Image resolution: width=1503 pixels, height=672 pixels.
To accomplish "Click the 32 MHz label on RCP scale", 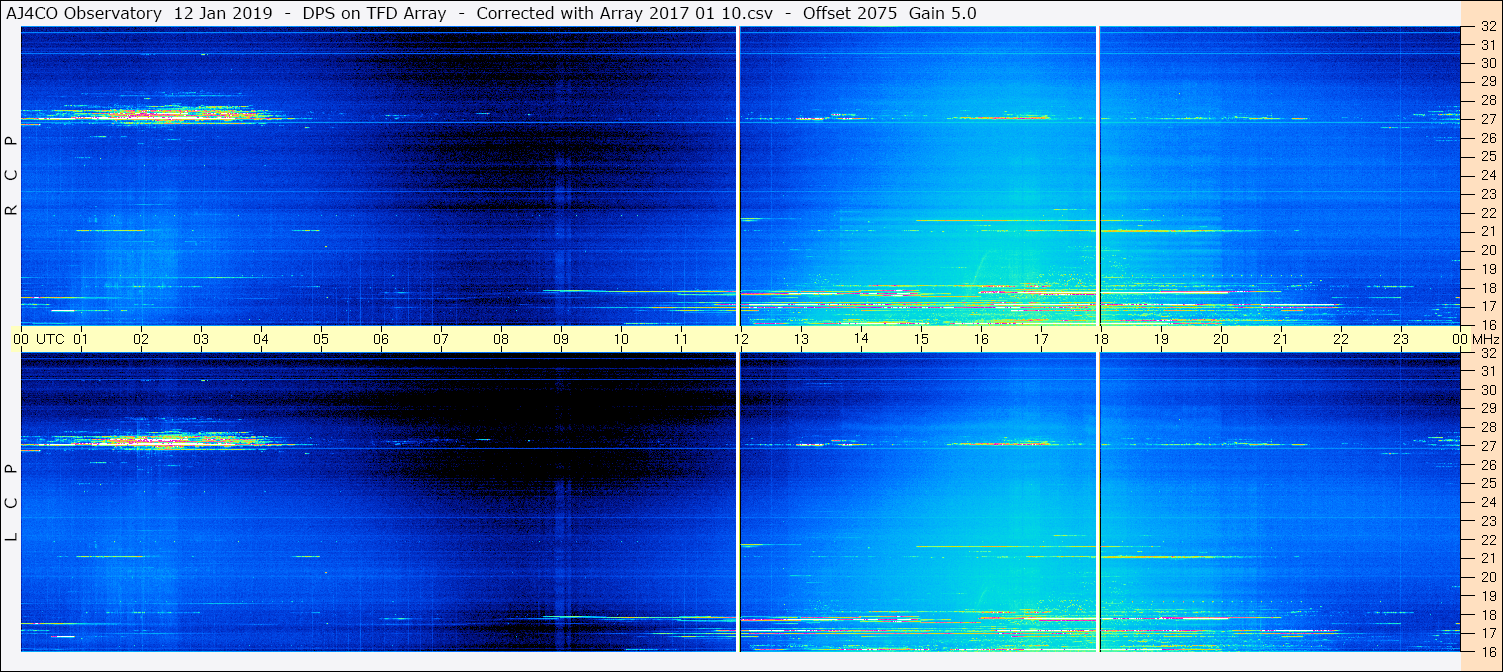I will pyautogui.click(x=1487, y=28).
